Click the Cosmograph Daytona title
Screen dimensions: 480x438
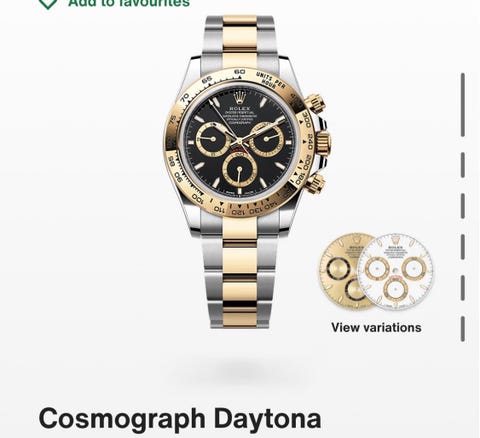tap(180, 419)
